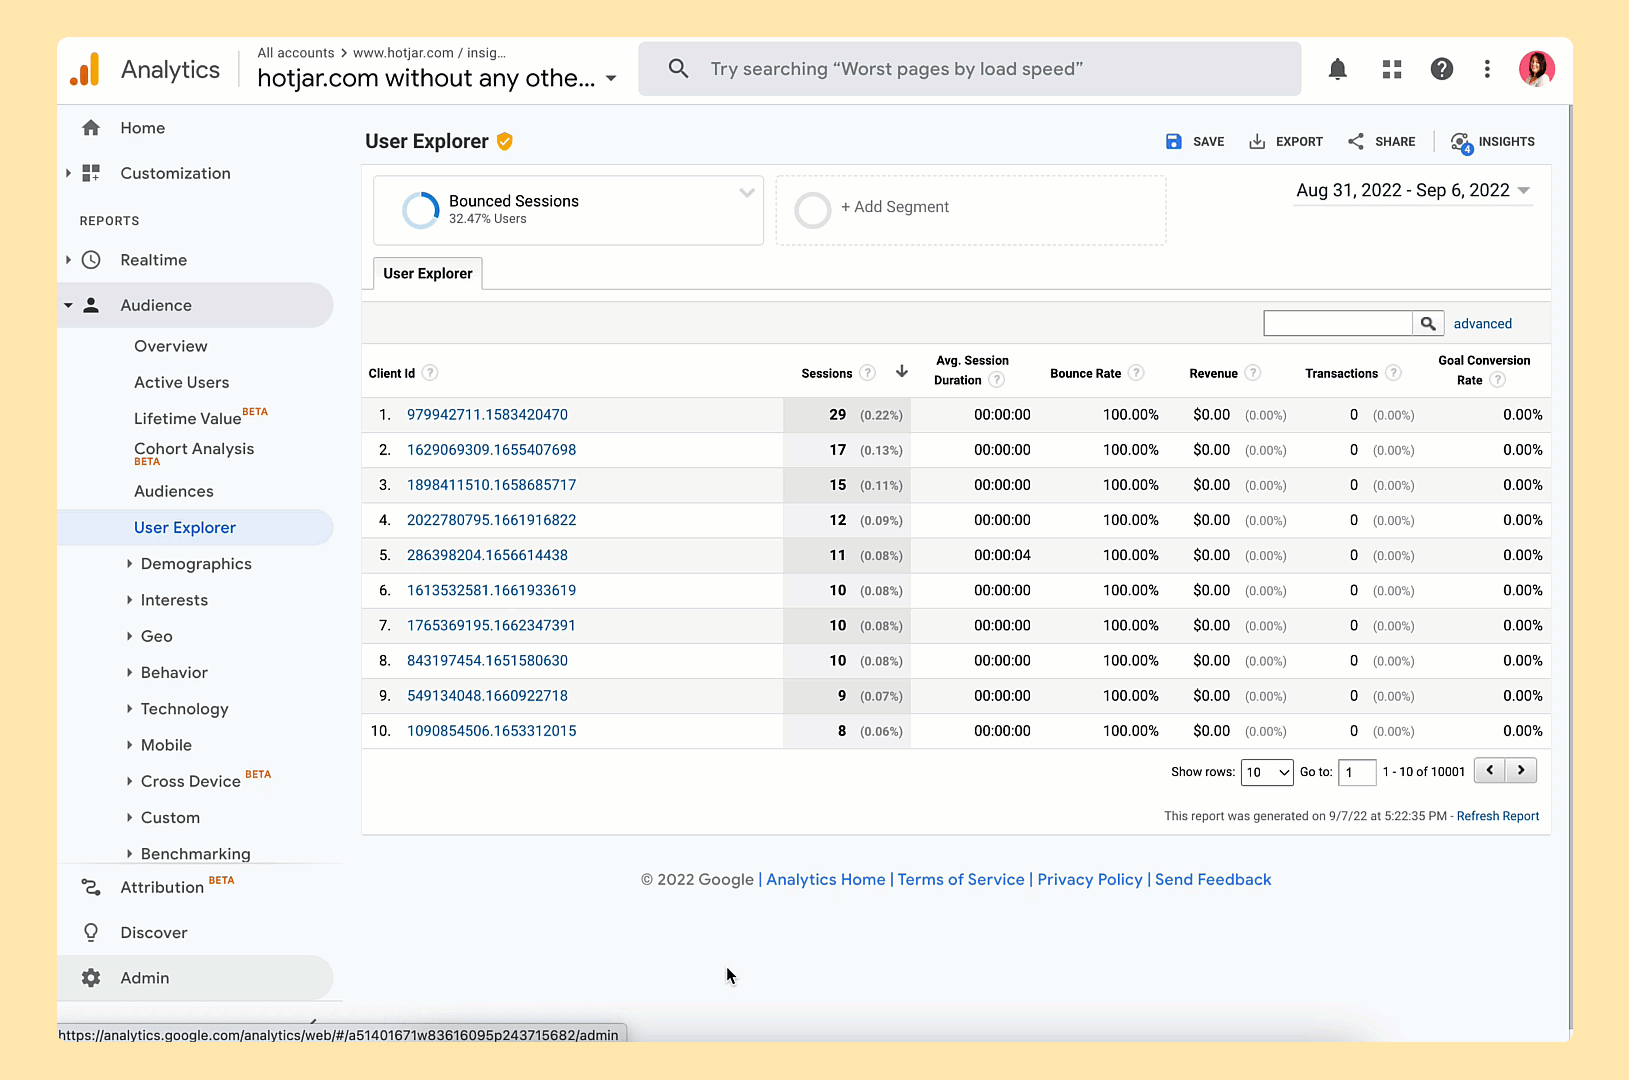
Task: Click Refresh Report link
Action: click(x=1498, y=816)
